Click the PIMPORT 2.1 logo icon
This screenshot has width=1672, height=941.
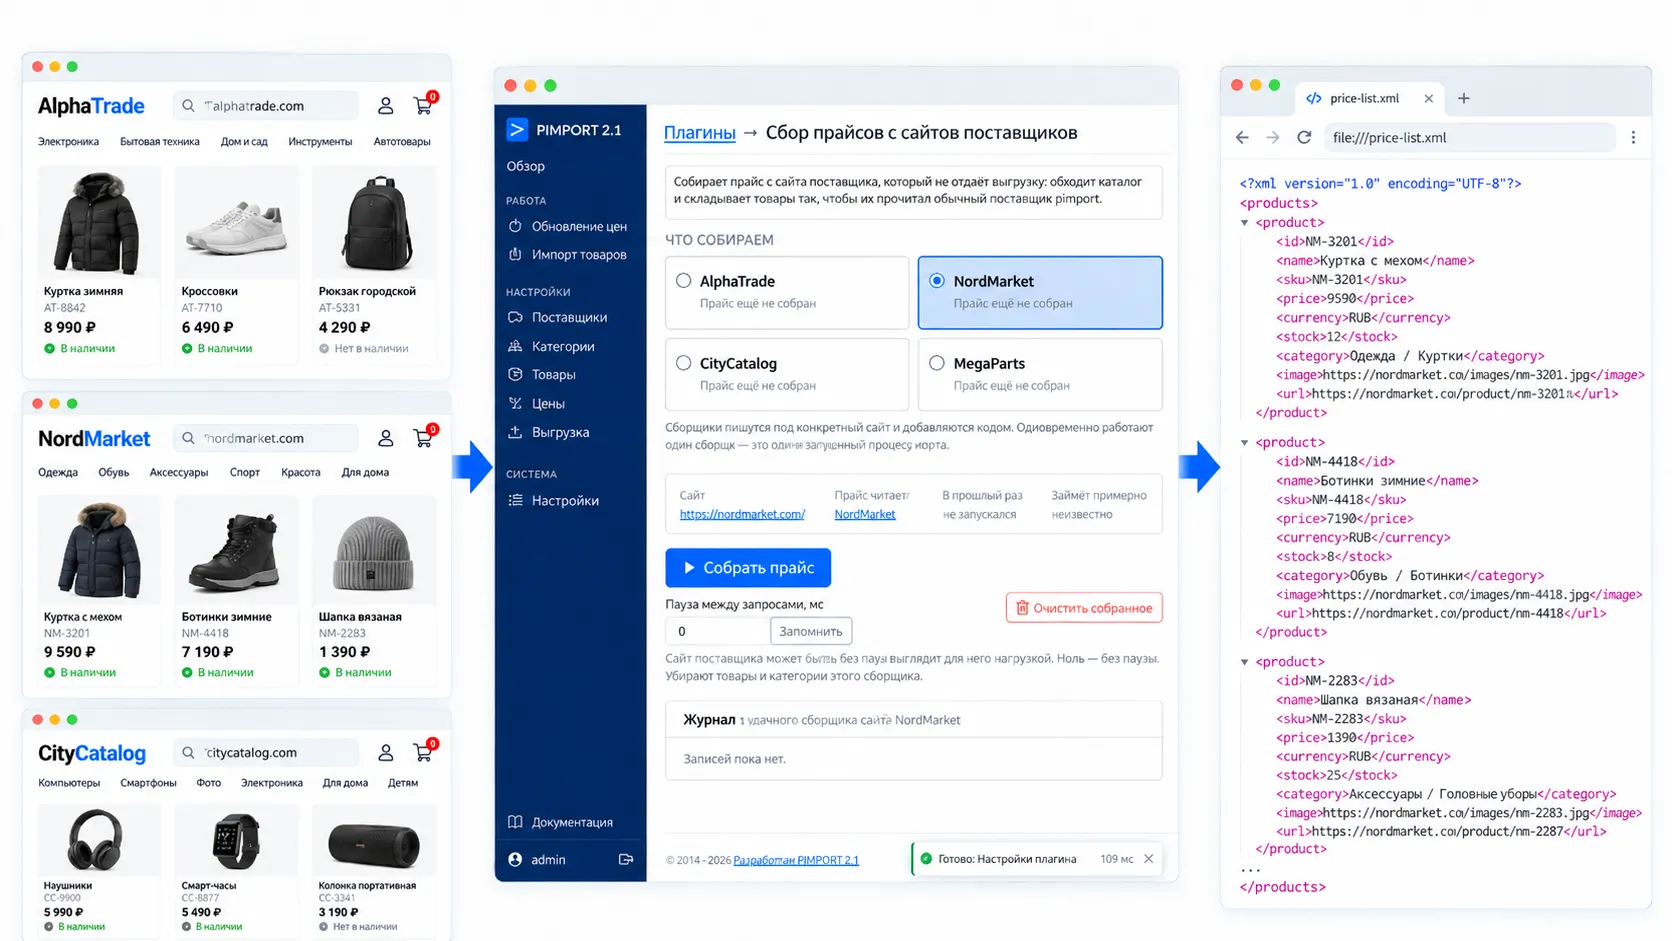(x=517, y=130)
